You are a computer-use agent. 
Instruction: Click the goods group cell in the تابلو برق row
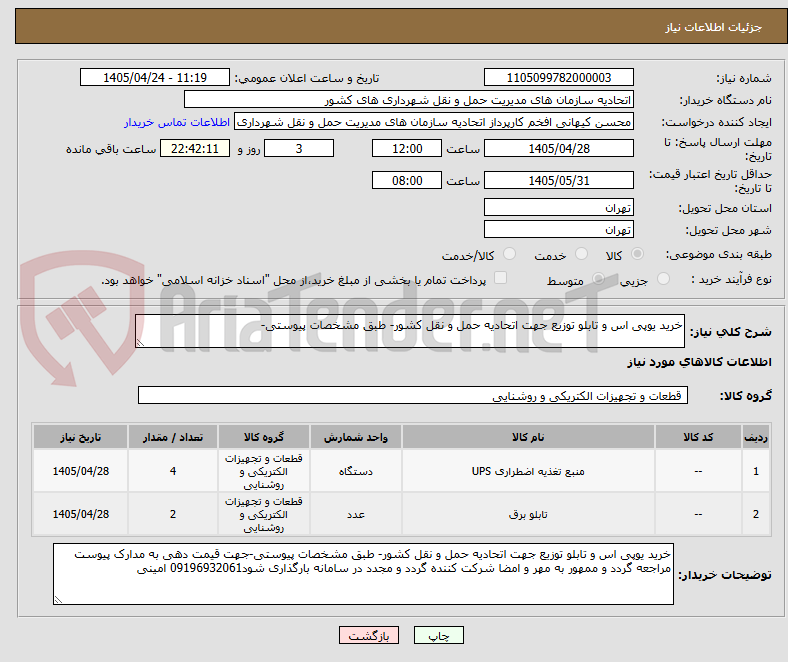tap(263, 514)
